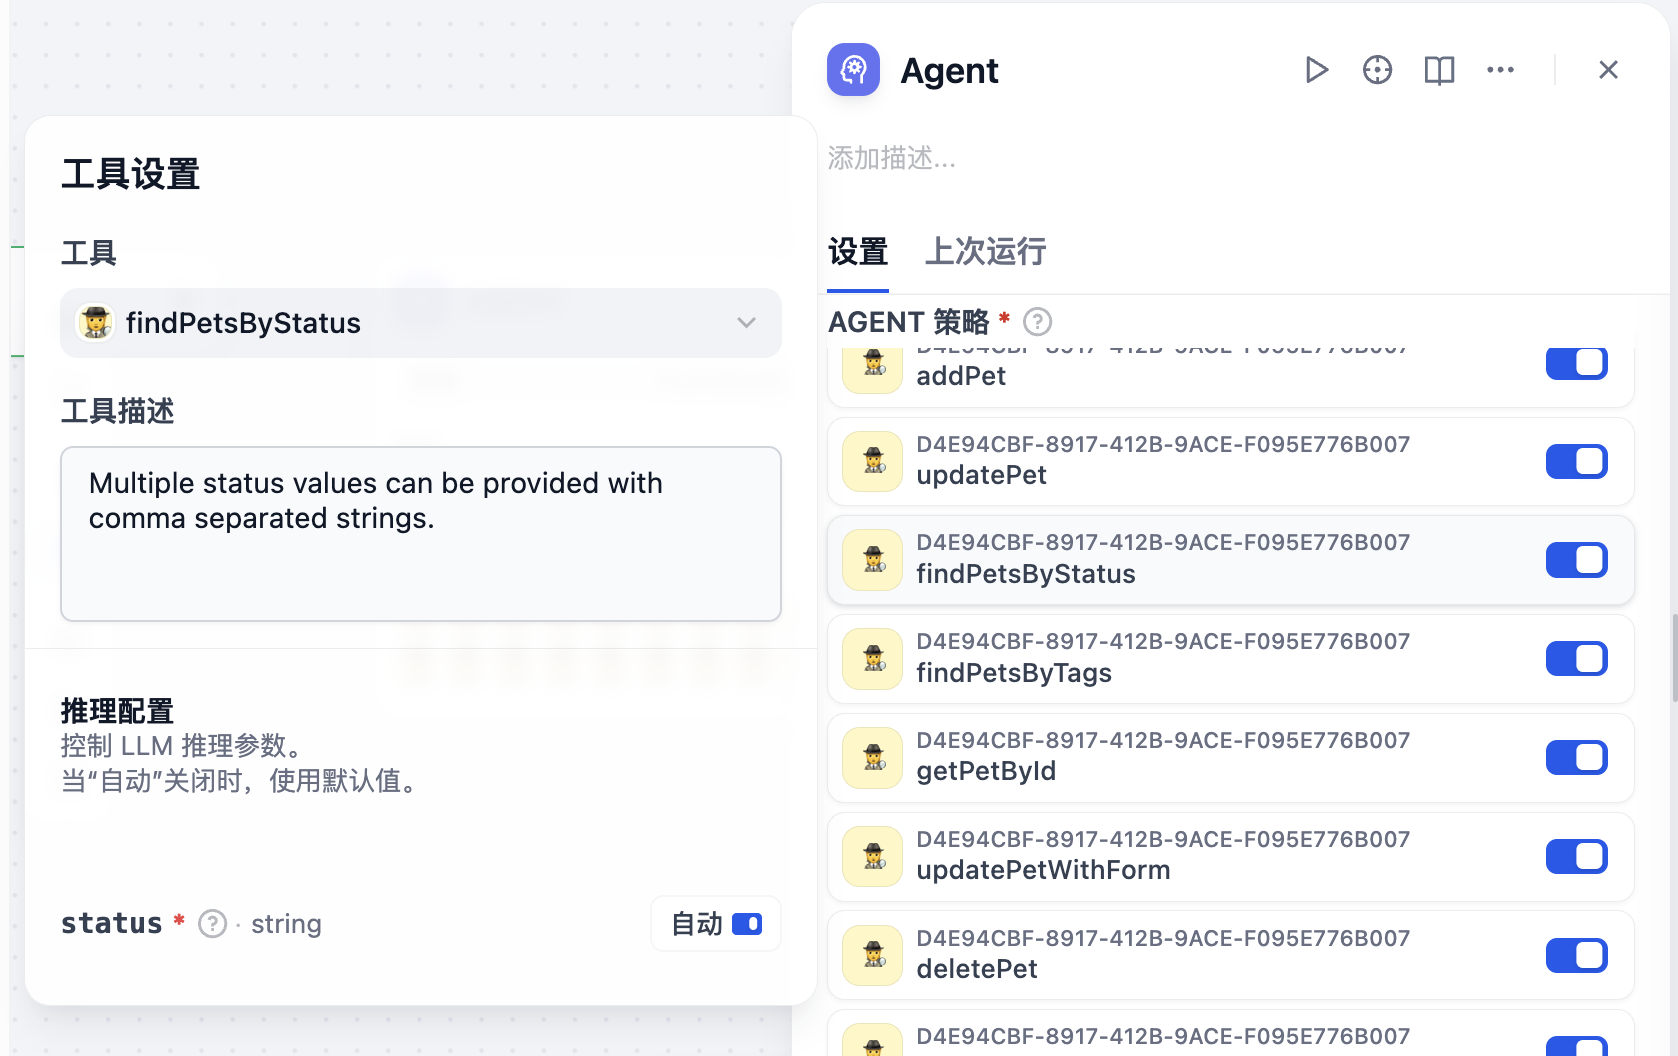This screenshot has height=1056, width=1678.
Task: Disable the updatePetWithForm tool switch
Action: [x=1576, y=856]
